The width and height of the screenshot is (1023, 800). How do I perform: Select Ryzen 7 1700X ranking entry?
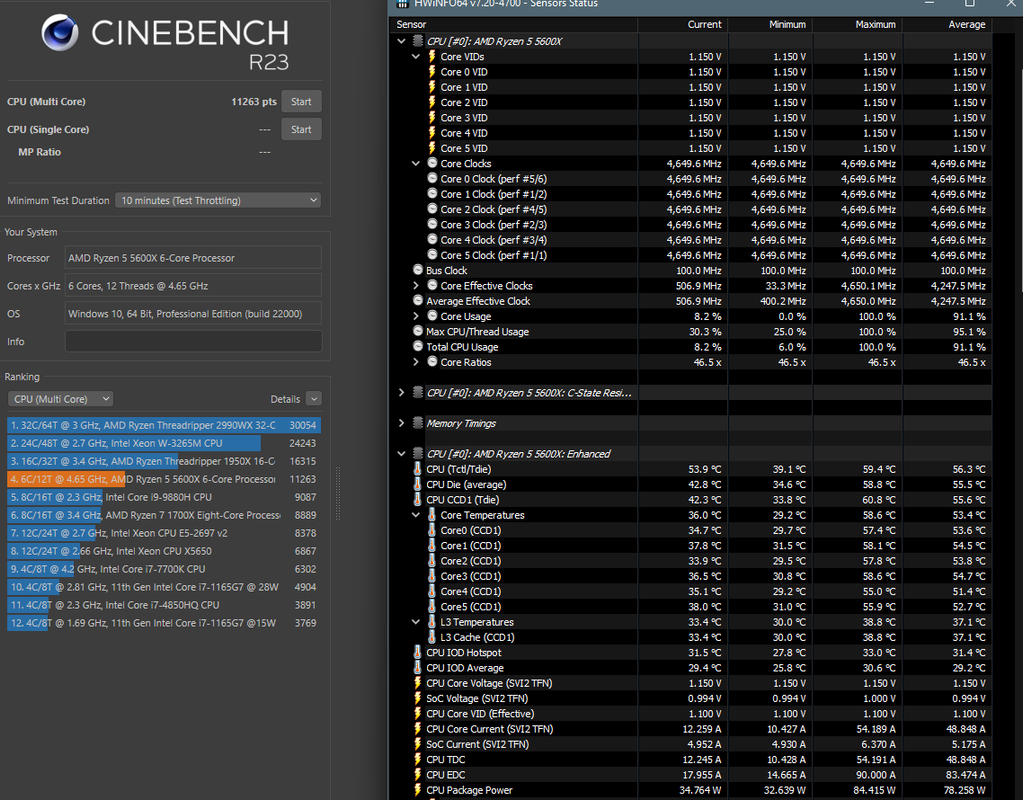click(x=164, y=515)
